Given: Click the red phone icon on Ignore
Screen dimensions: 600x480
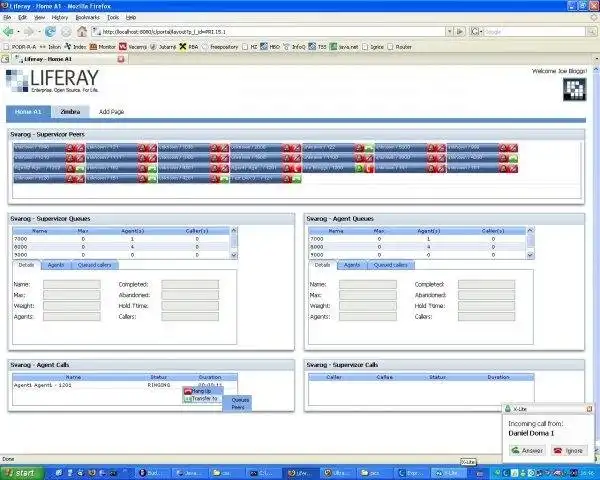Looking at the screenshot, I should click(558, 451).
